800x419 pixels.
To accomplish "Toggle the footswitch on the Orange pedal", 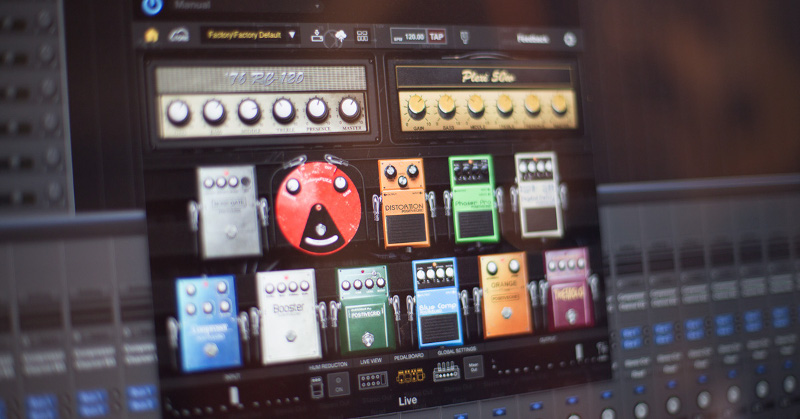I will click(x=506, y=313).
